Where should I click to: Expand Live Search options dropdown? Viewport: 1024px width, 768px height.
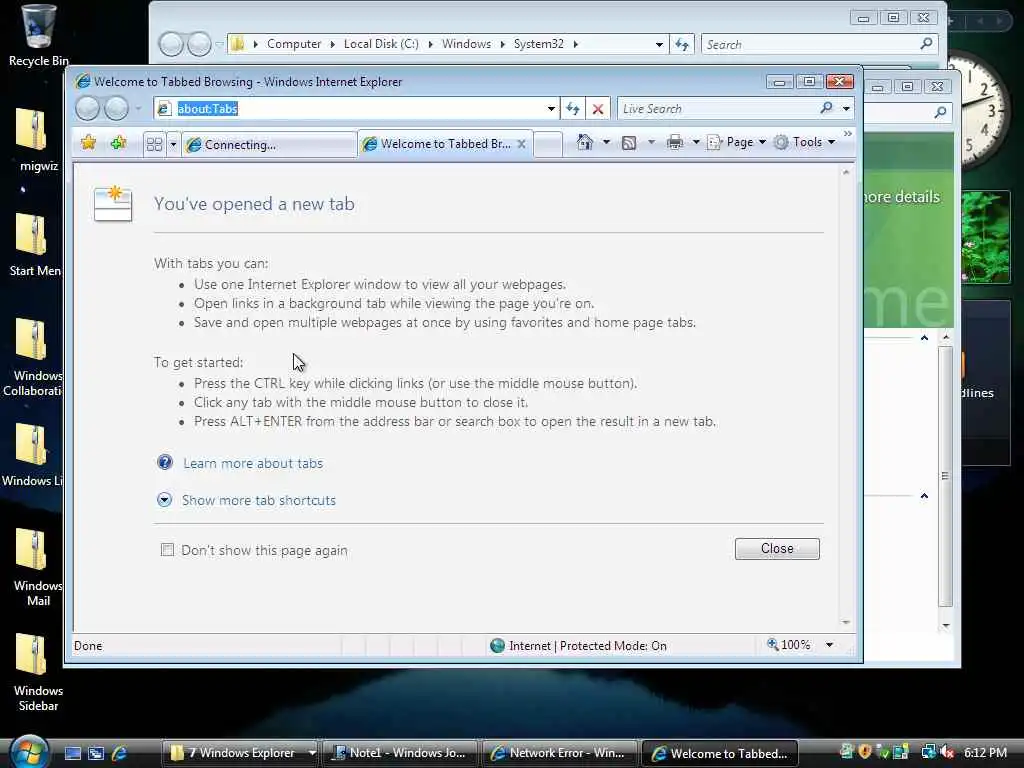point(846,109)
